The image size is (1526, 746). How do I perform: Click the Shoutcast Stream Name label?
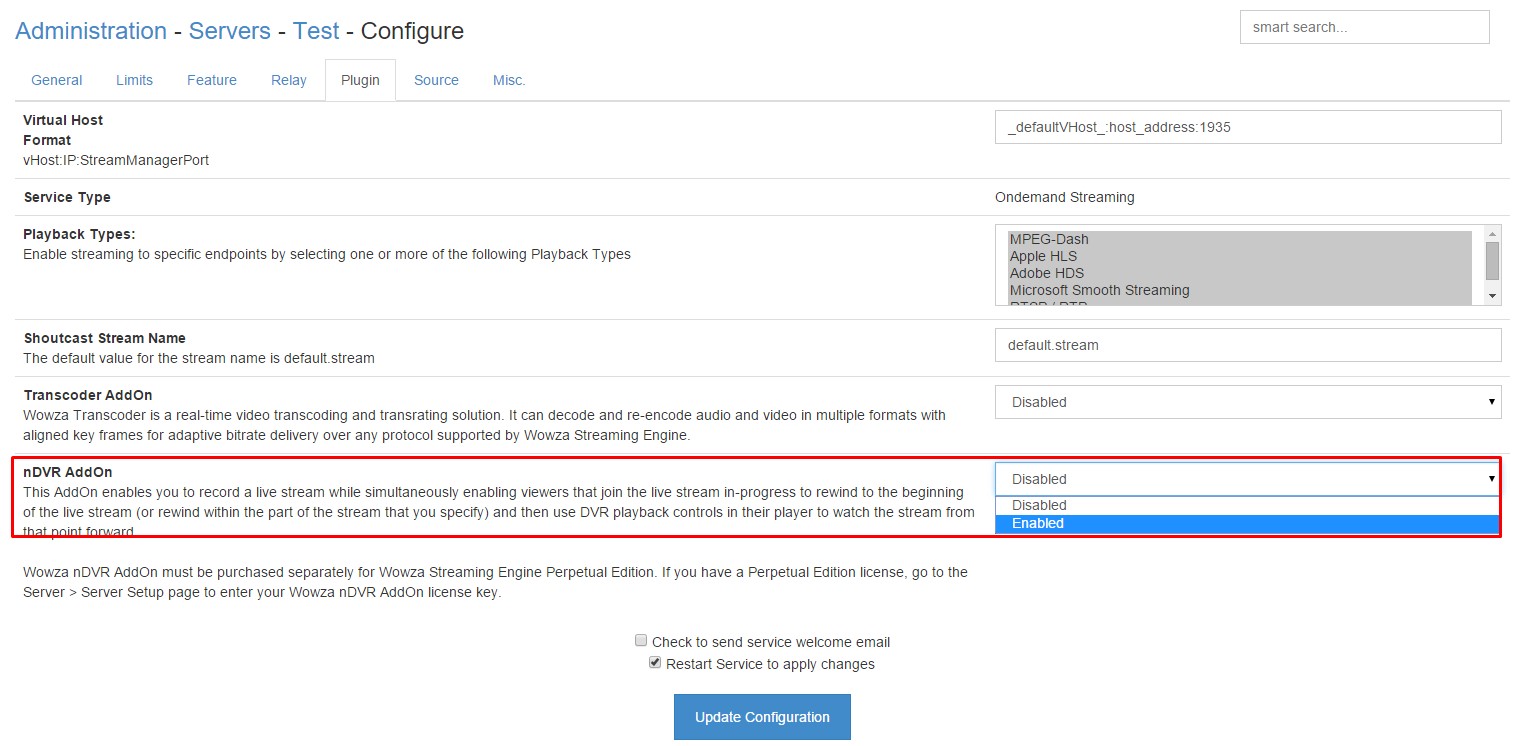coord(105,338)
